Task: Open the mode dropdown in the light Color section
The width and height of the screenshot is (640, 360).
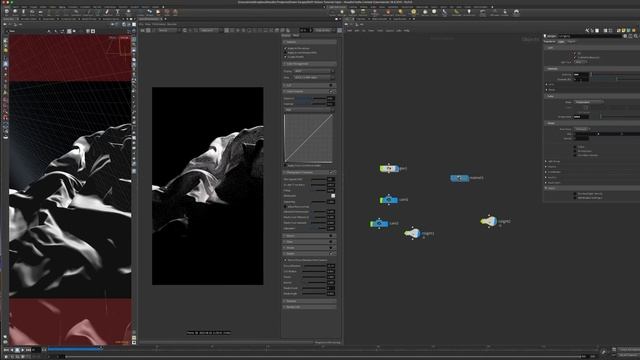Action: tap(589, 102)
